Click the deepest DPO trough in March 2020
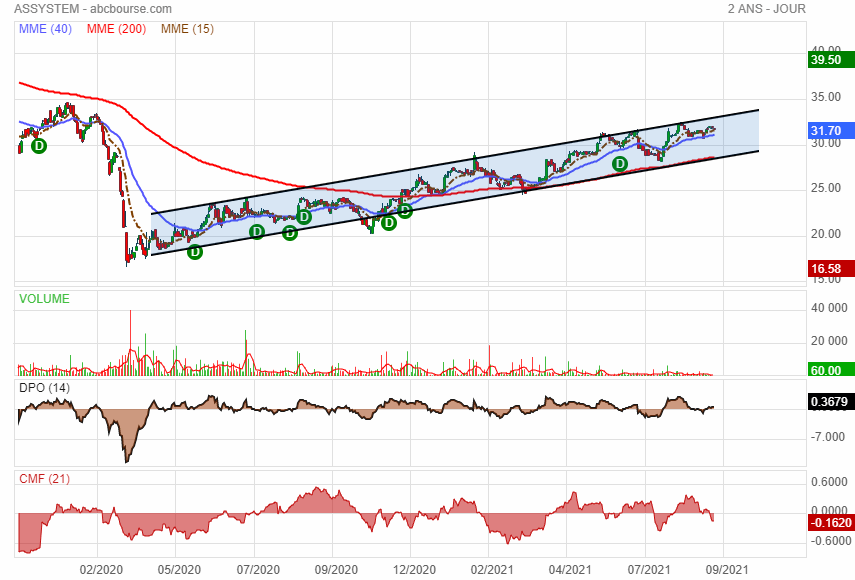 coord(127,459)
